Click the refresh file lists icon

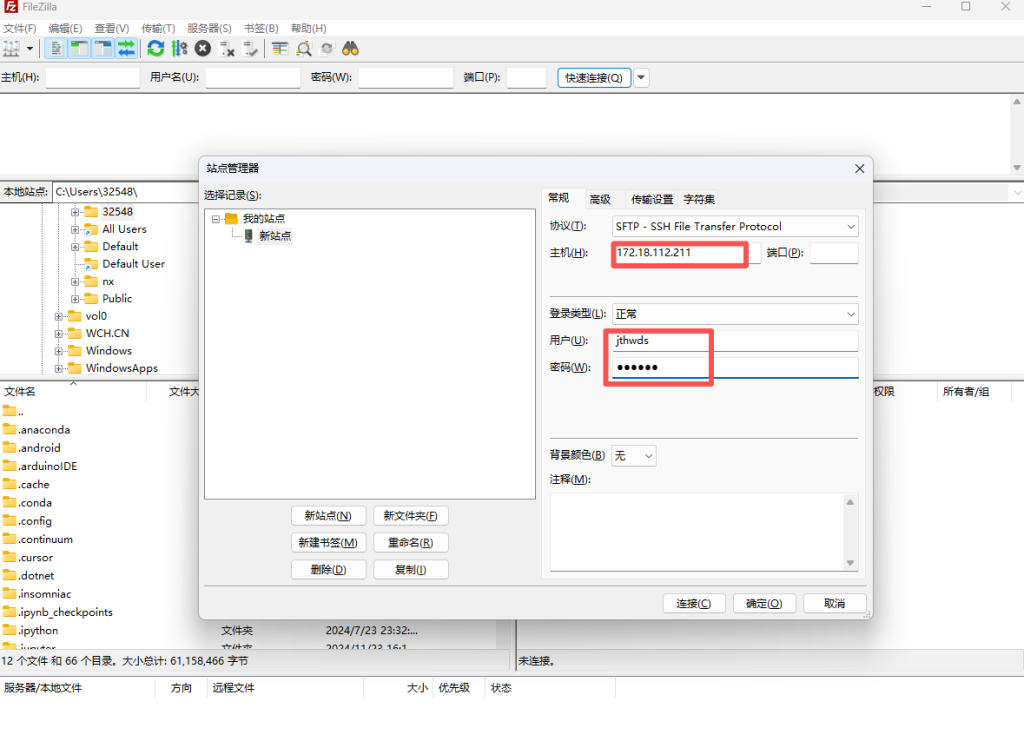(x=155, y=48)
